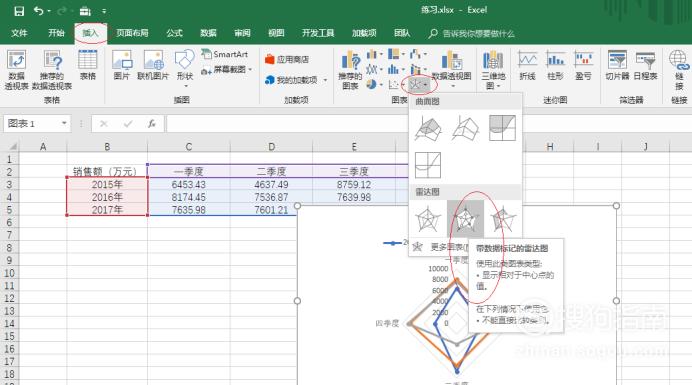Click the 告诉我你想要做什么 search box

[x=471, y=34]
